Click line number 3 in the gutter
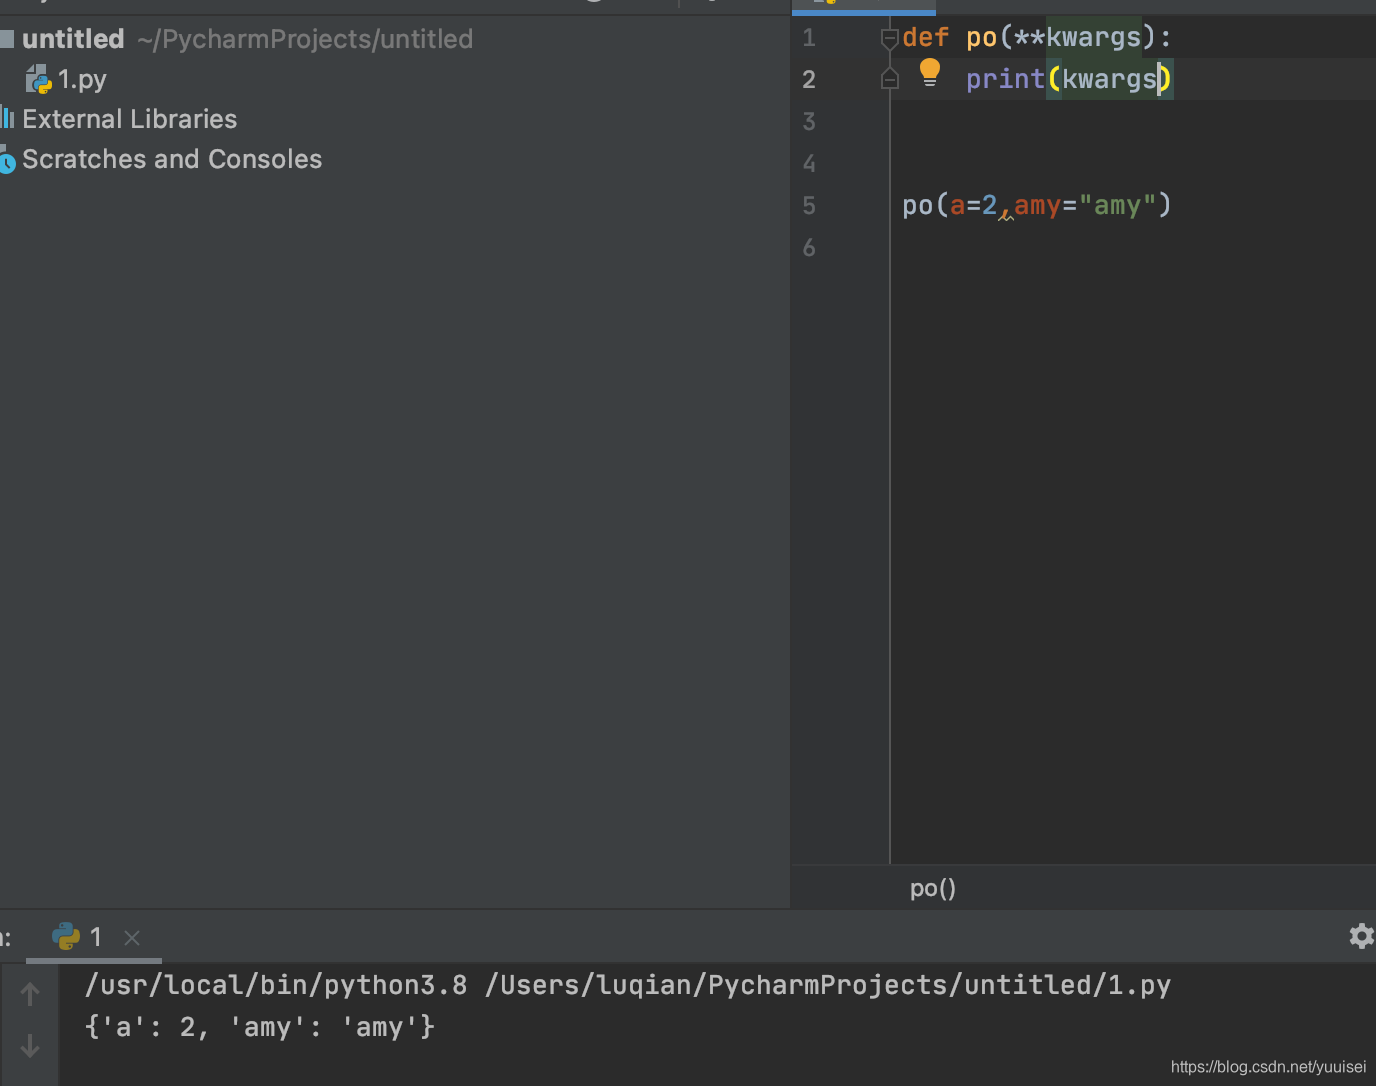 click(x=809, y=122)
